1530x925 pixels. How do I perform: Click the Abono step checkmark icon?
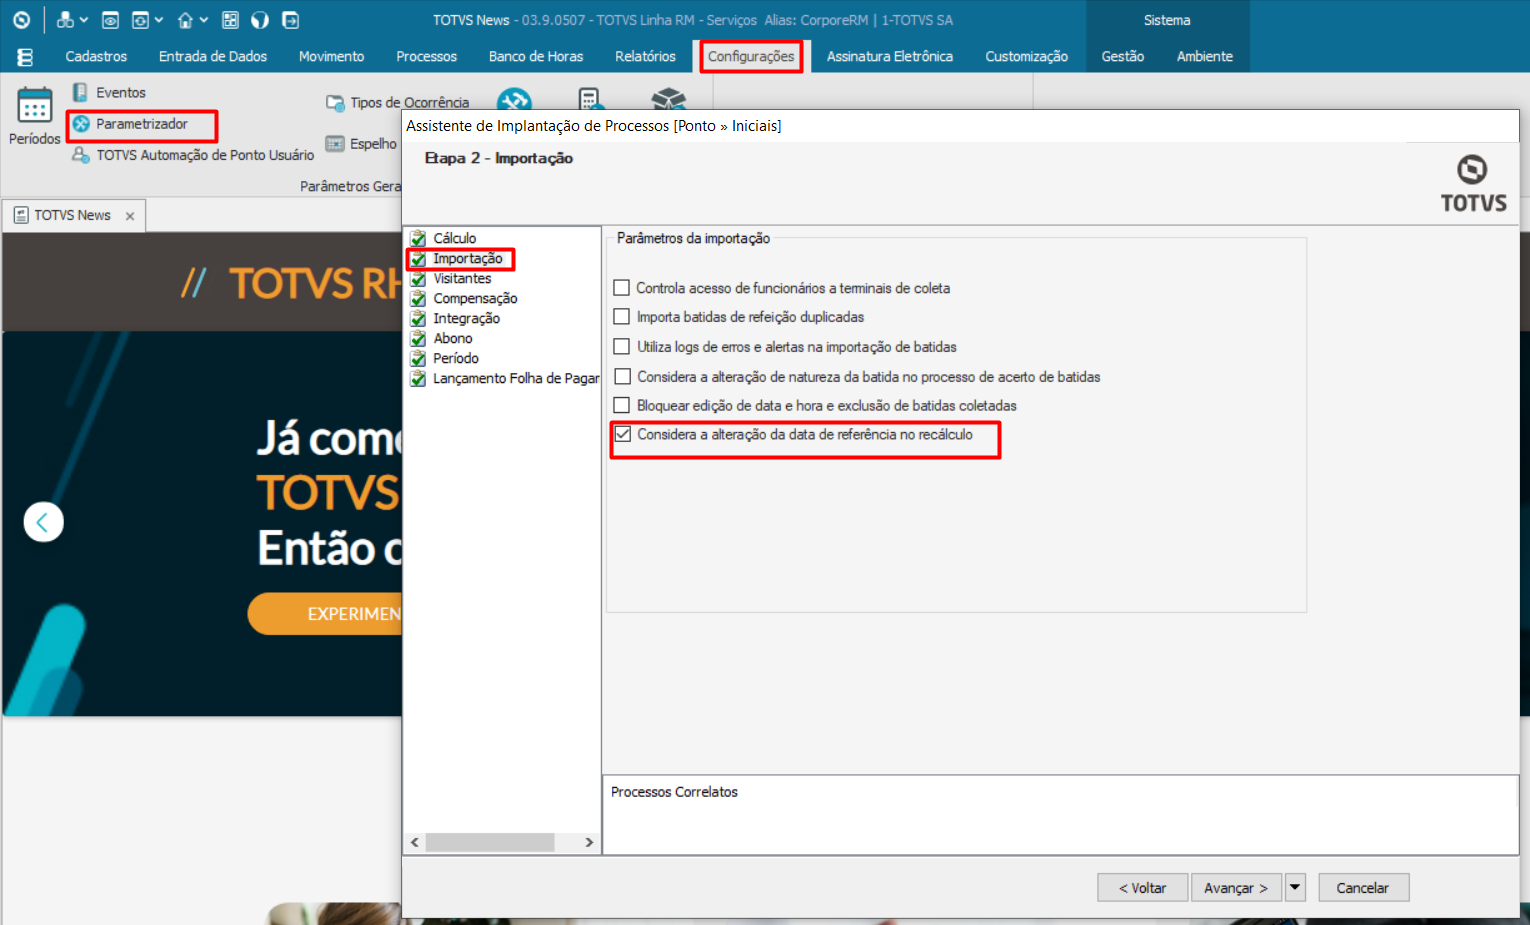tap(418, 338)
